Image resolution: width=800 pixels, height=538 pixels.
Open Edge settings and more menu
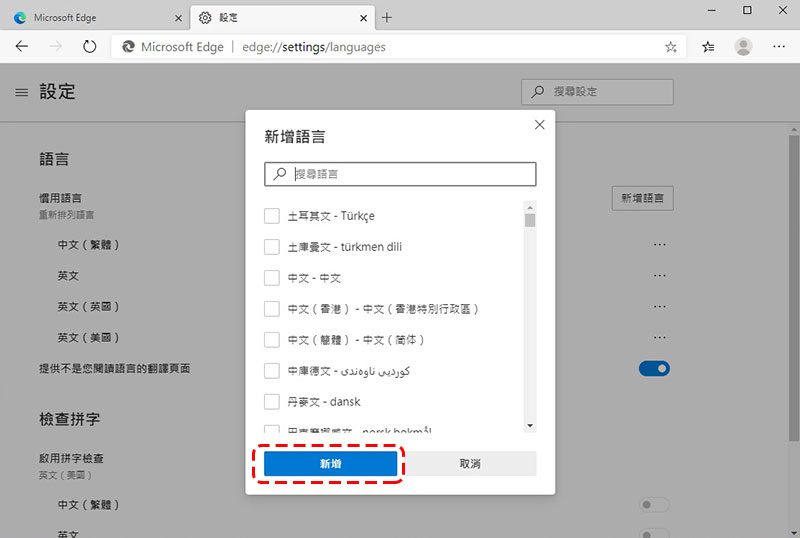pyautogui.click(x=779, y=46)
